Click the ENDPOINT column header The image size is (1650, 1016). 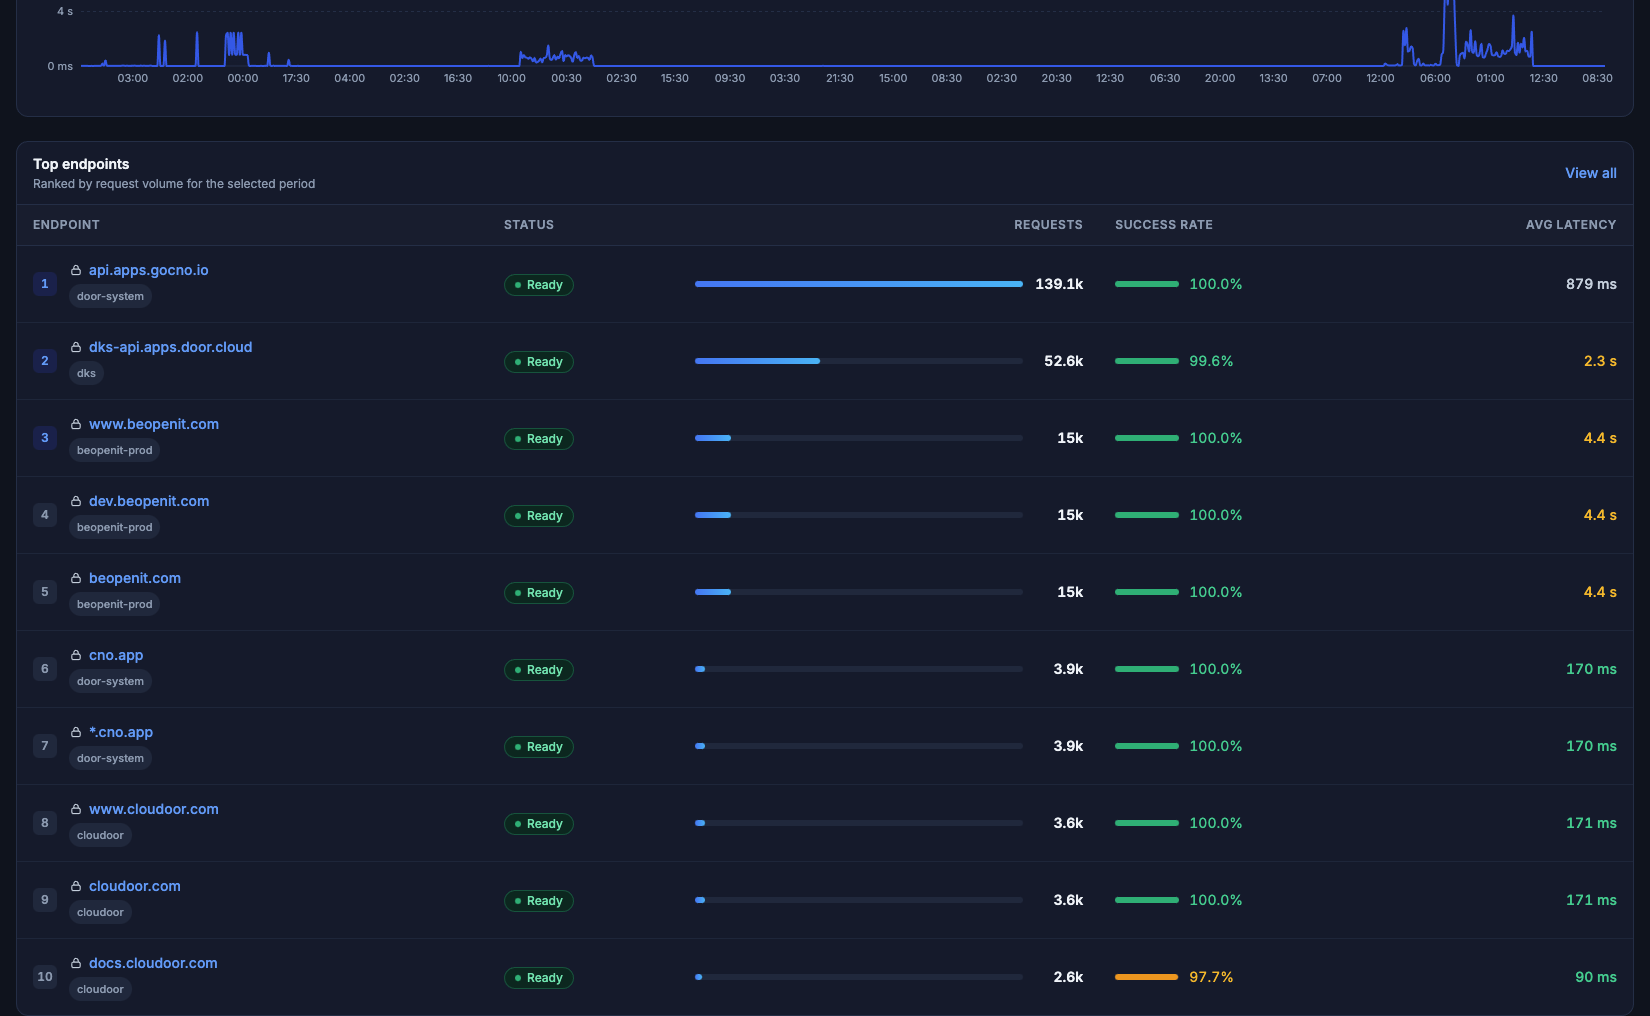(x=66, y=225)
